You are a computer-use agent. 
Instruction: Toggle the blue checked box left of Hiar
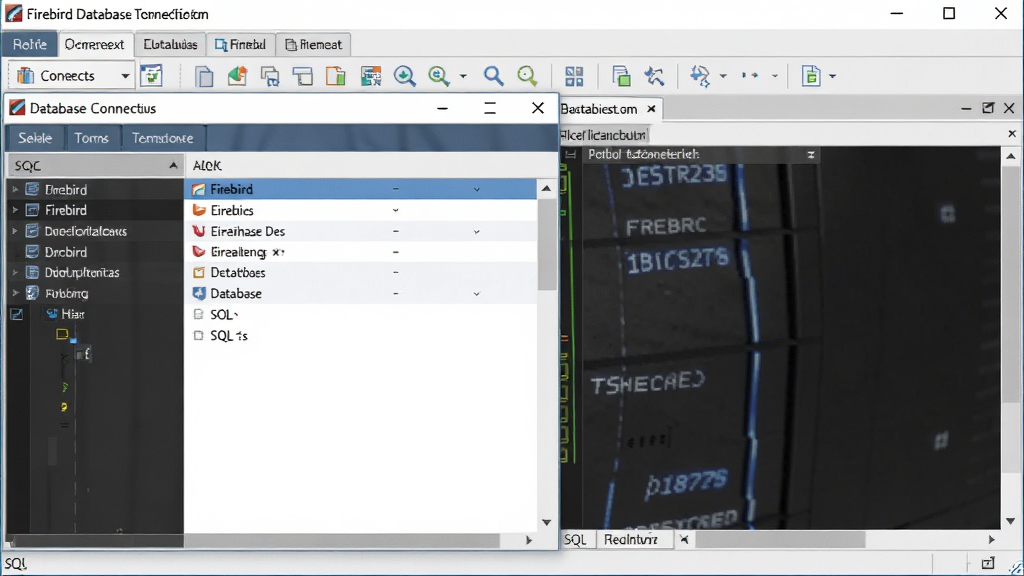click(x=17, y=315)
